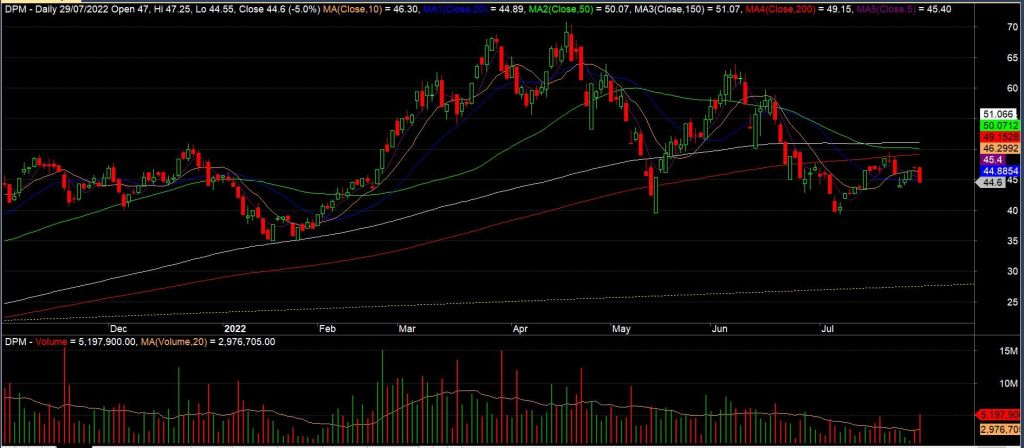Screen dimensions: 1024x448
Task: Click the 35 label on the price axis
Action: (1012, 241)
